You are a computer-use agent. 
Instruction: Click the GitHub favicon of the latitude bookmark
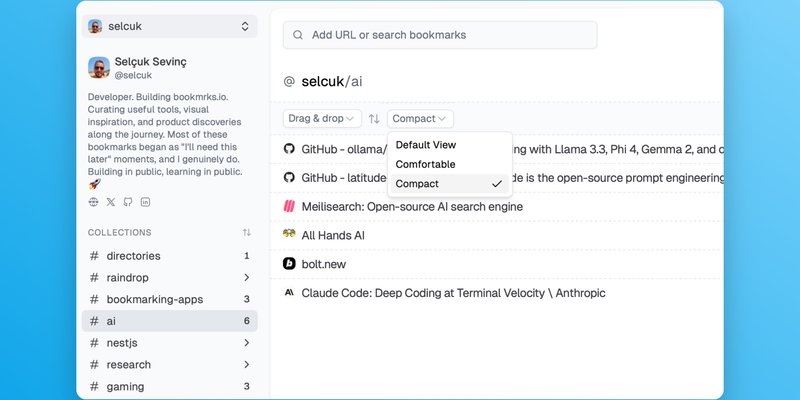pos(289,178)
